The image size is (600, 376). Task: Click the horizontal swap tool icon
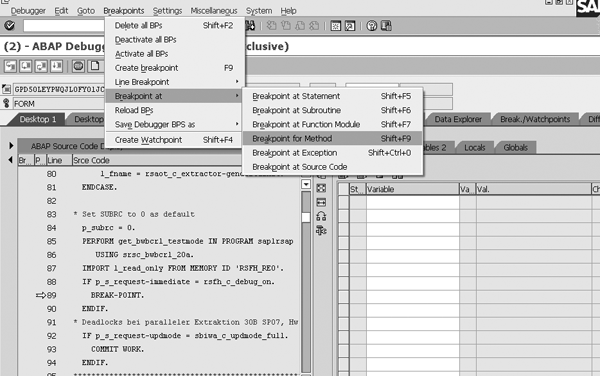(321, 202)
